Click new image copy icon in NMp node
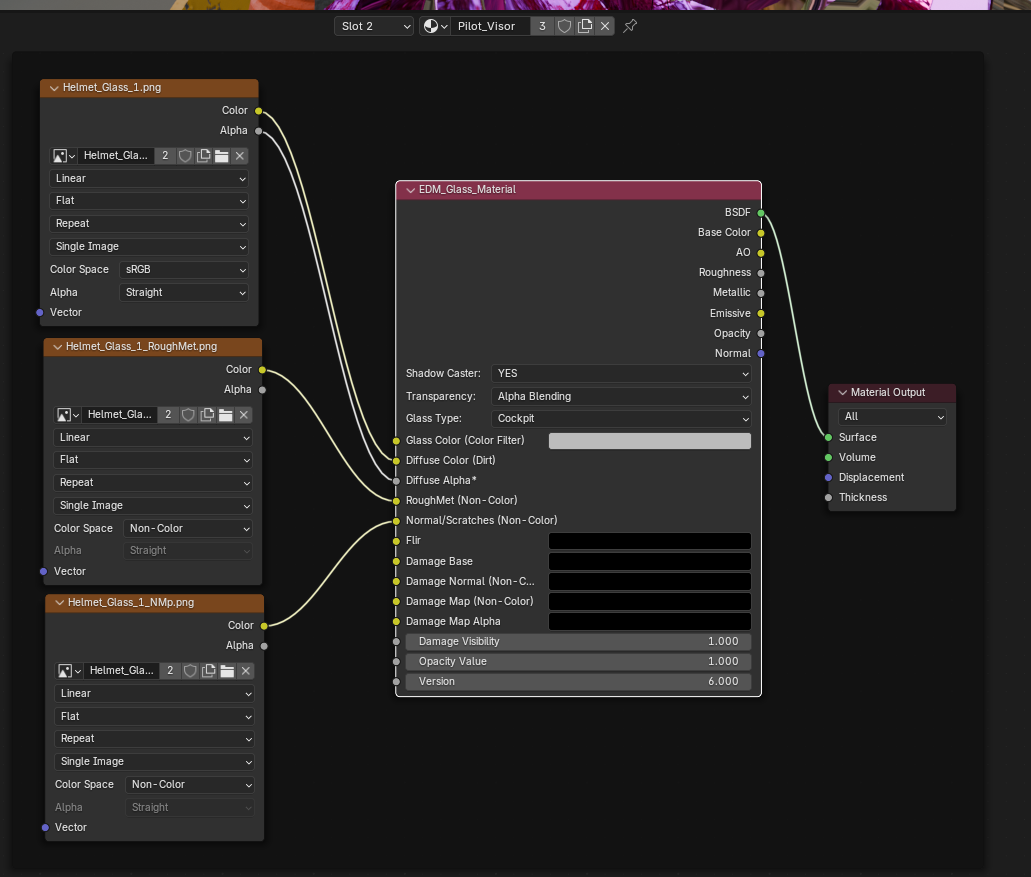This screenshot has height=877, width=1031. tap(209, 671)
